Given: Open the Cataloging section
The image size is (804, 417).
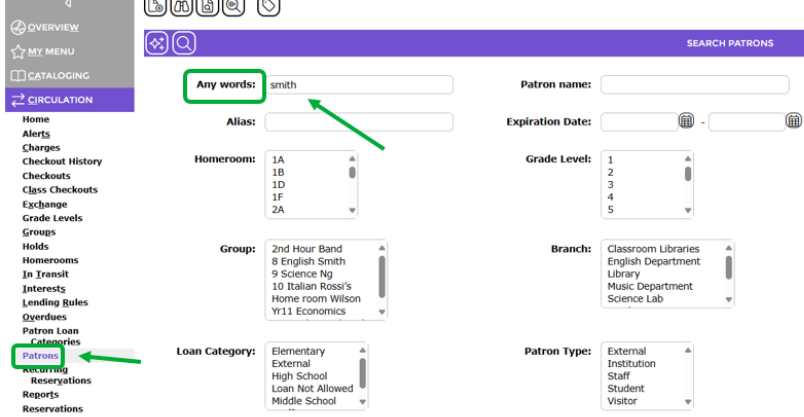Looking at the screenshot, I should (58, 75).
